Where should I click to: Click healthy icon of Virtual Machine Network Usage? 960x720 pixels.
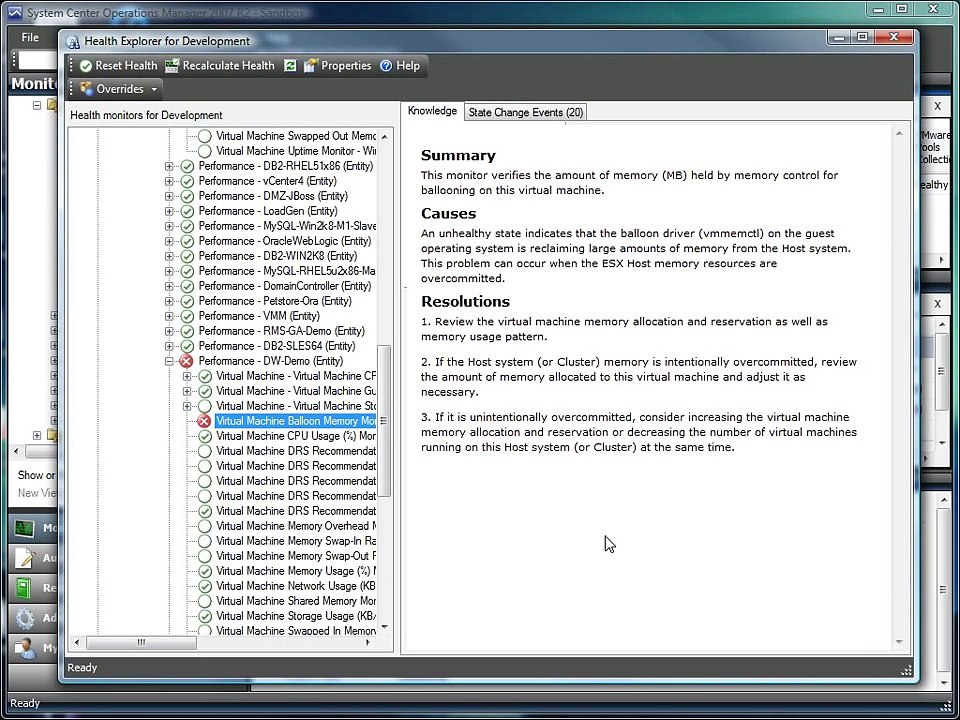tap(204, 586)
